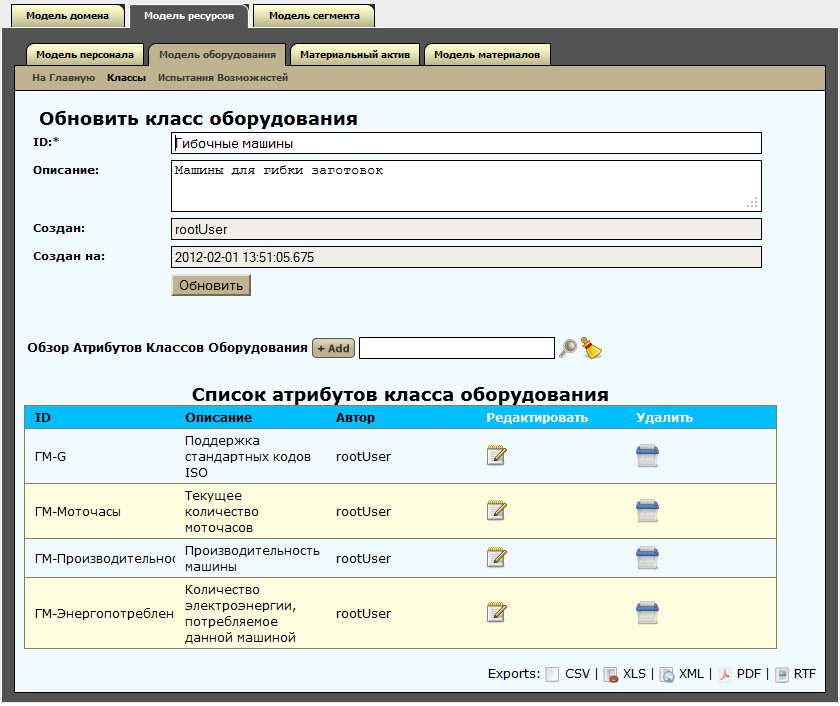Delete the ГМ-Производительность attribute
The height and width of the screenshot is (706, 840).
click(x=647, y=558)
